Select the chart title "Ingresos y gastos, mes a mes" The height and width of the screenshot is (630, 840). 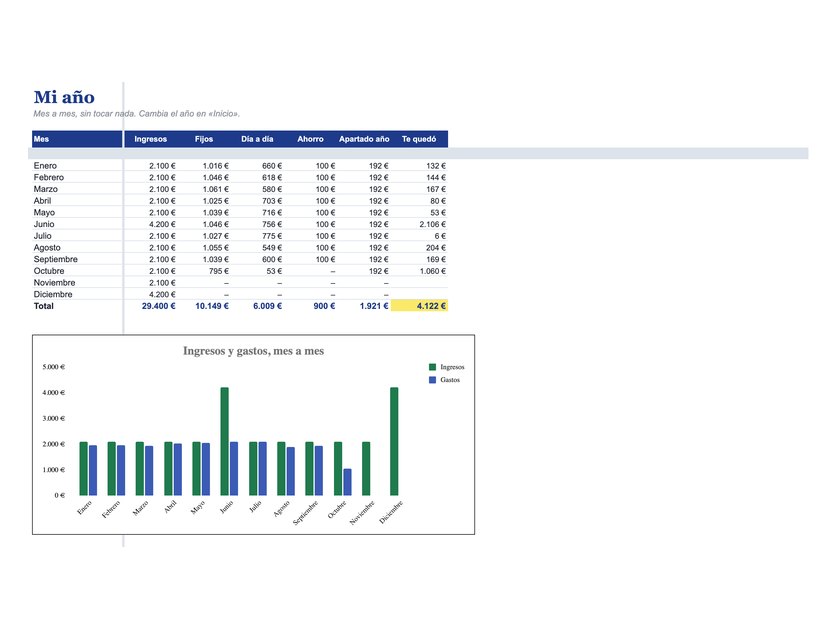coord(253,351)
